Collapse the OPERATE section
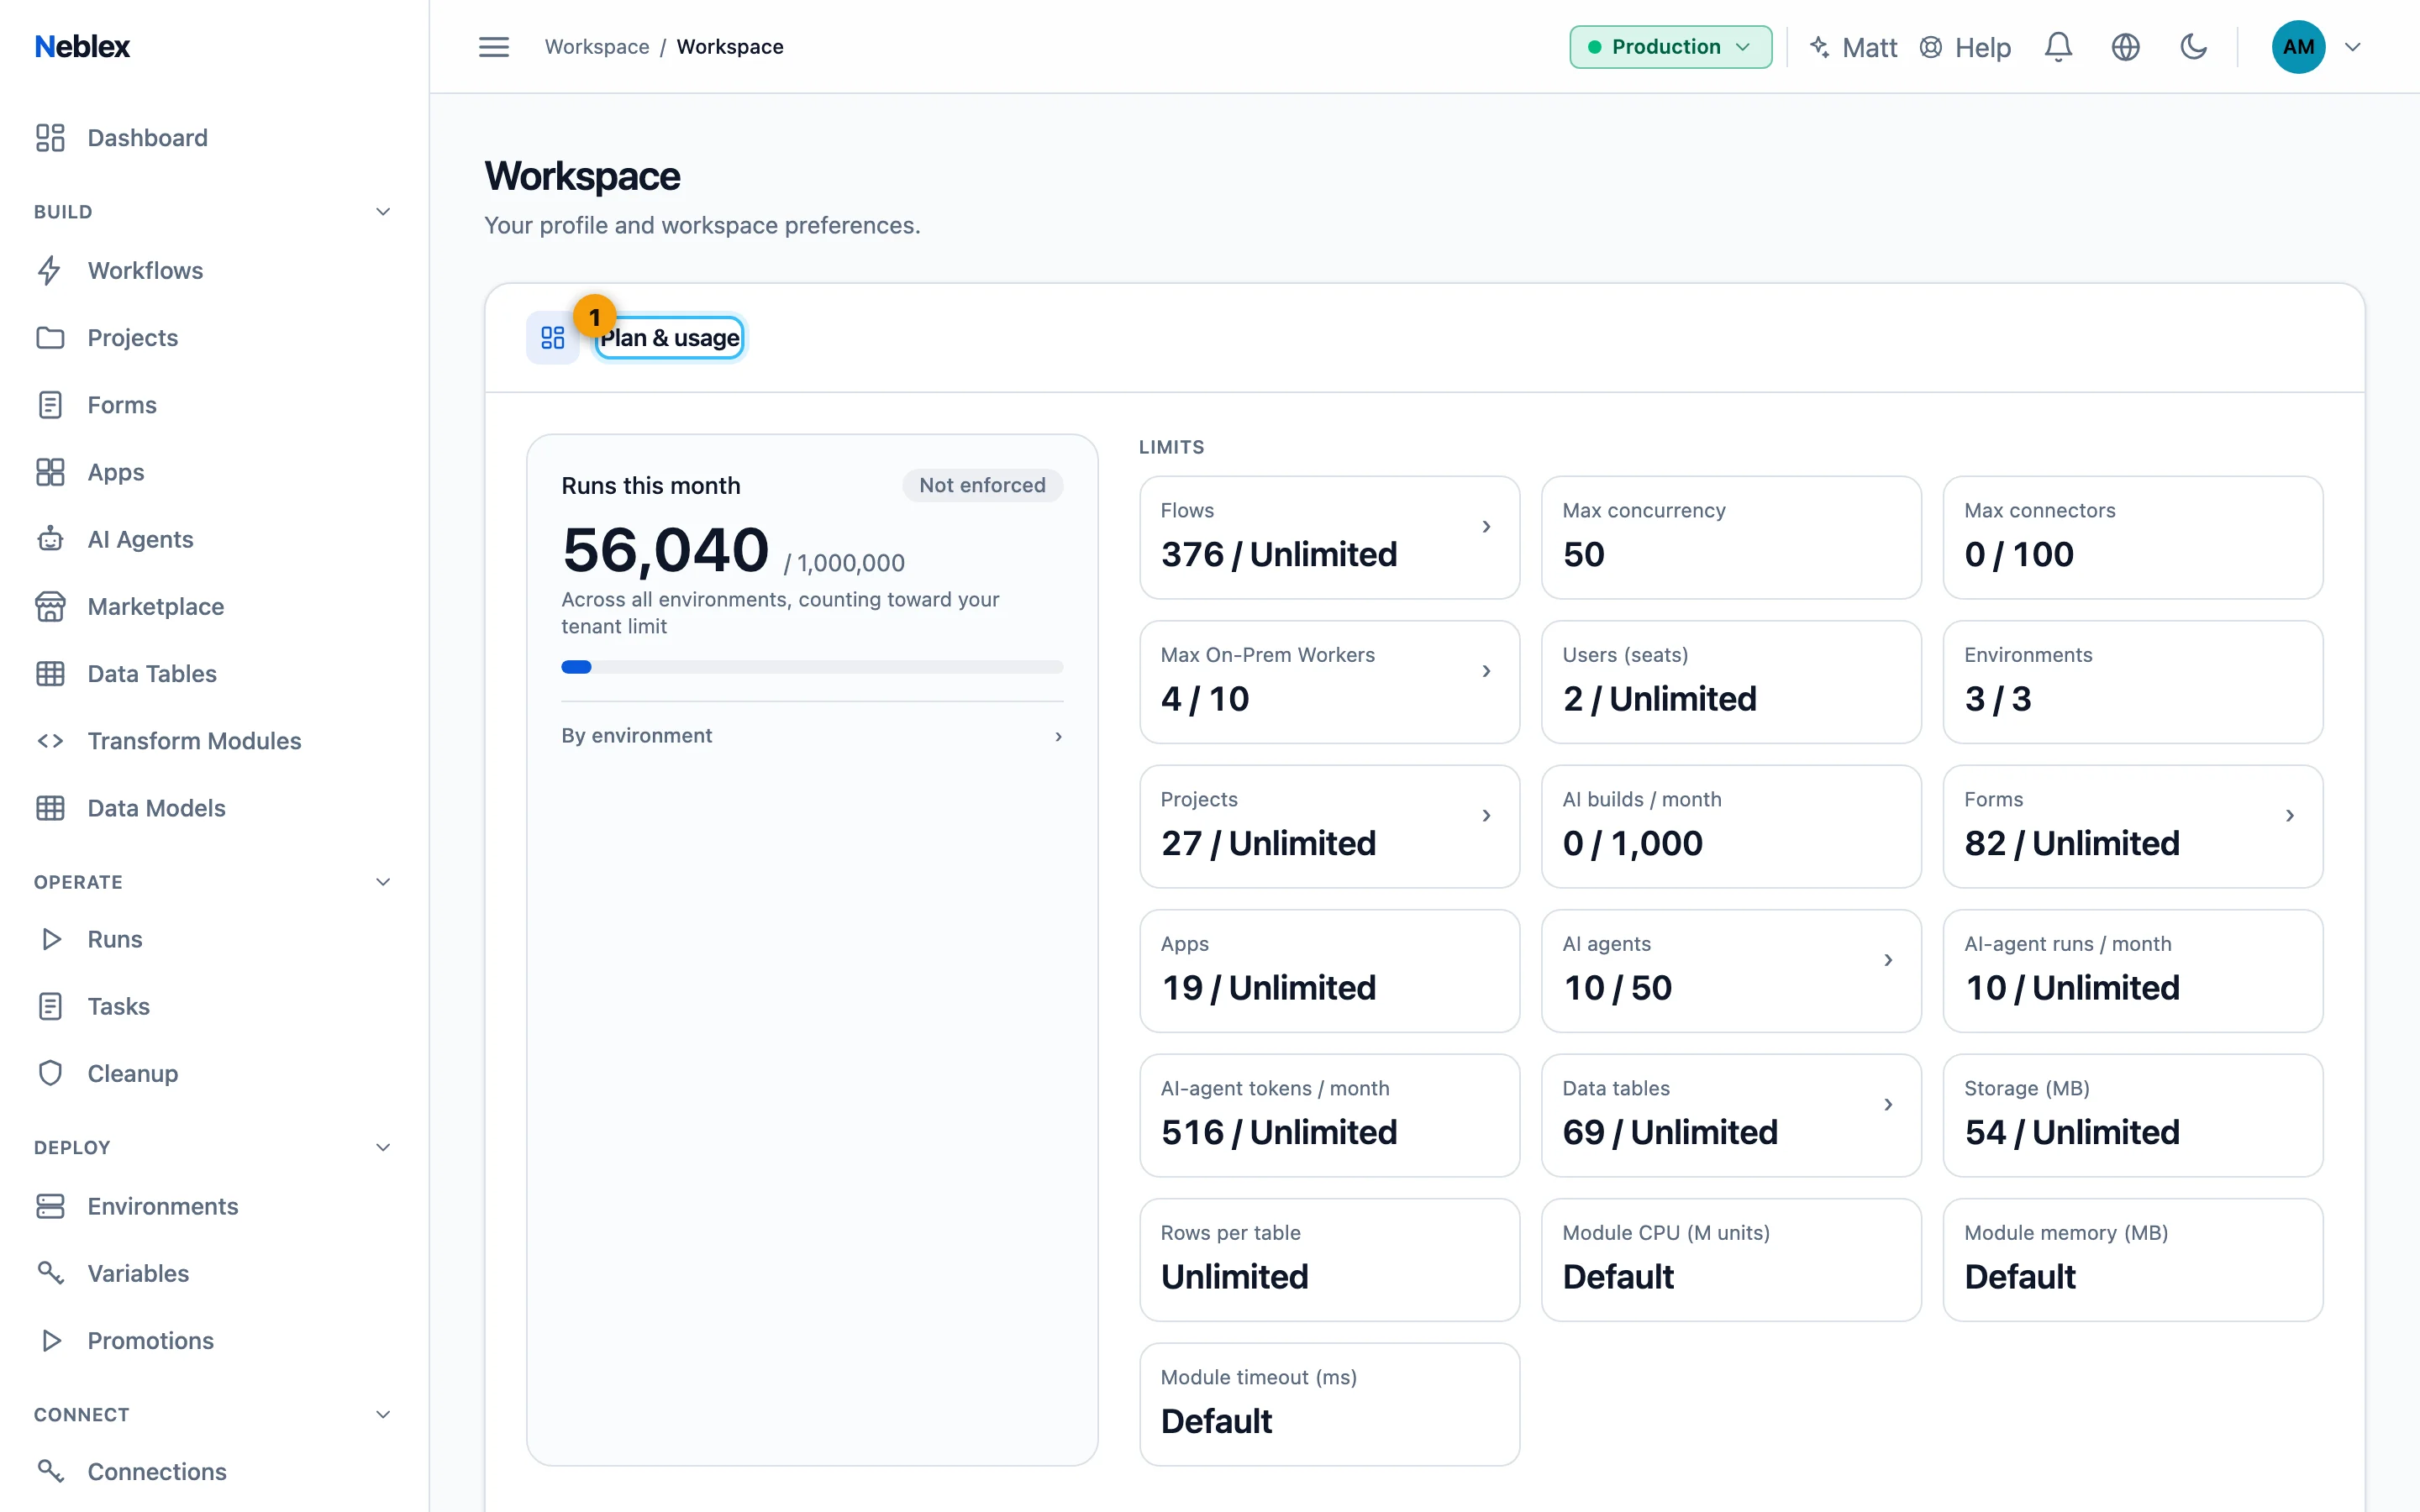 pyautogui.click(x=383, y=882)
